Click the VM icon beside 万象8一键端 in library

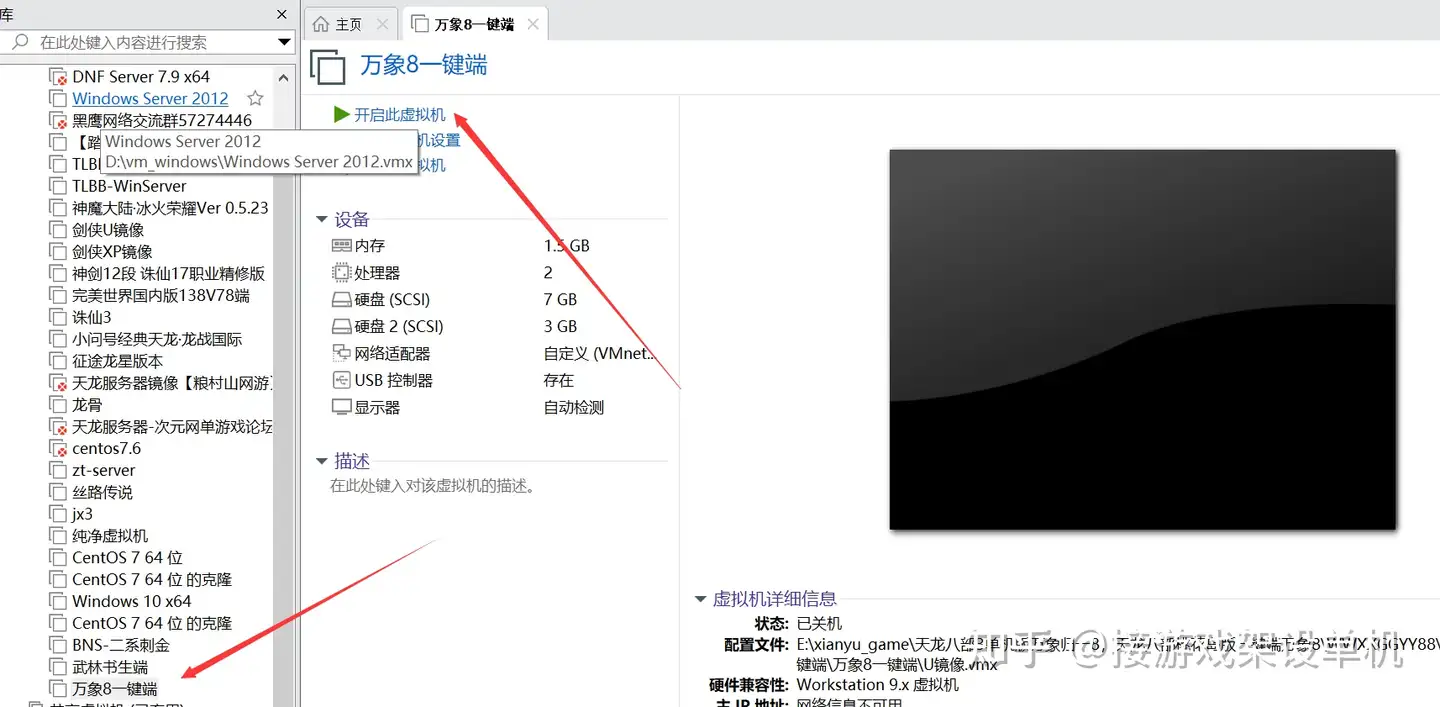(x=59, y=689)
